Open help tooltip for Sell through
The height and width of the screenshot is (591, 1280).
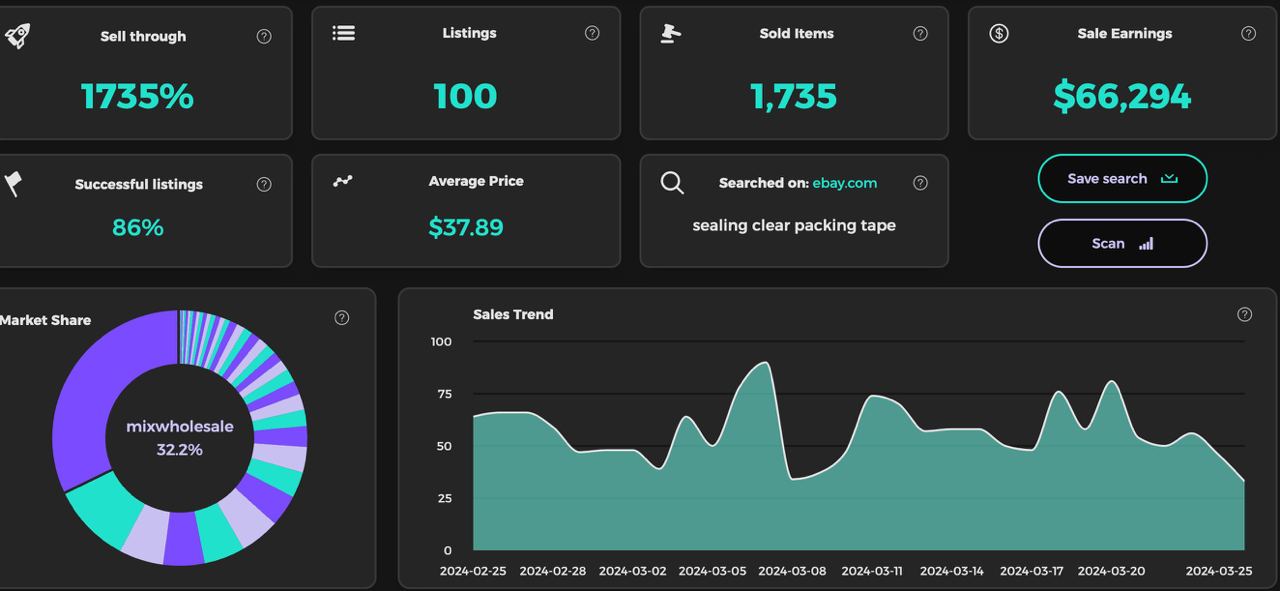[264, 36]
